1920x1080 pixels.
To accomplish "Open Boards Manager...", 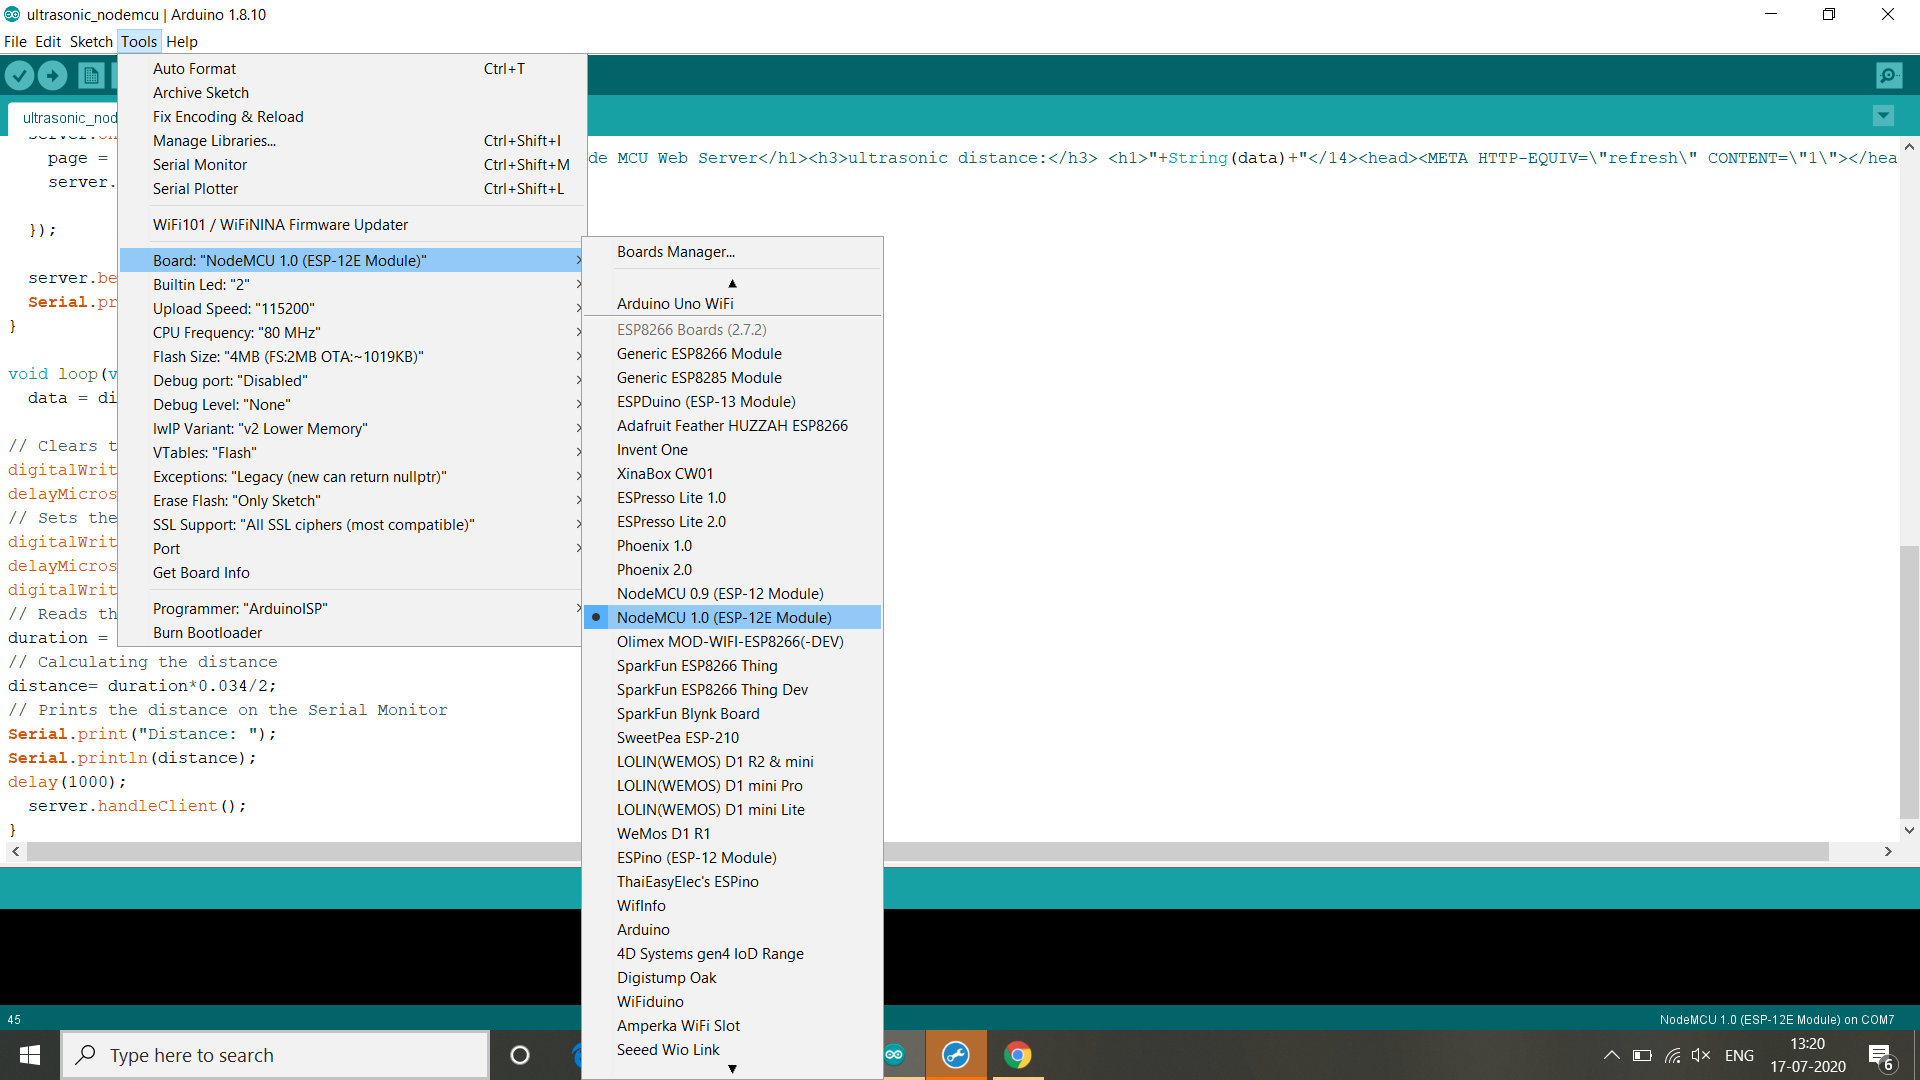I will [x=676, y=252].
